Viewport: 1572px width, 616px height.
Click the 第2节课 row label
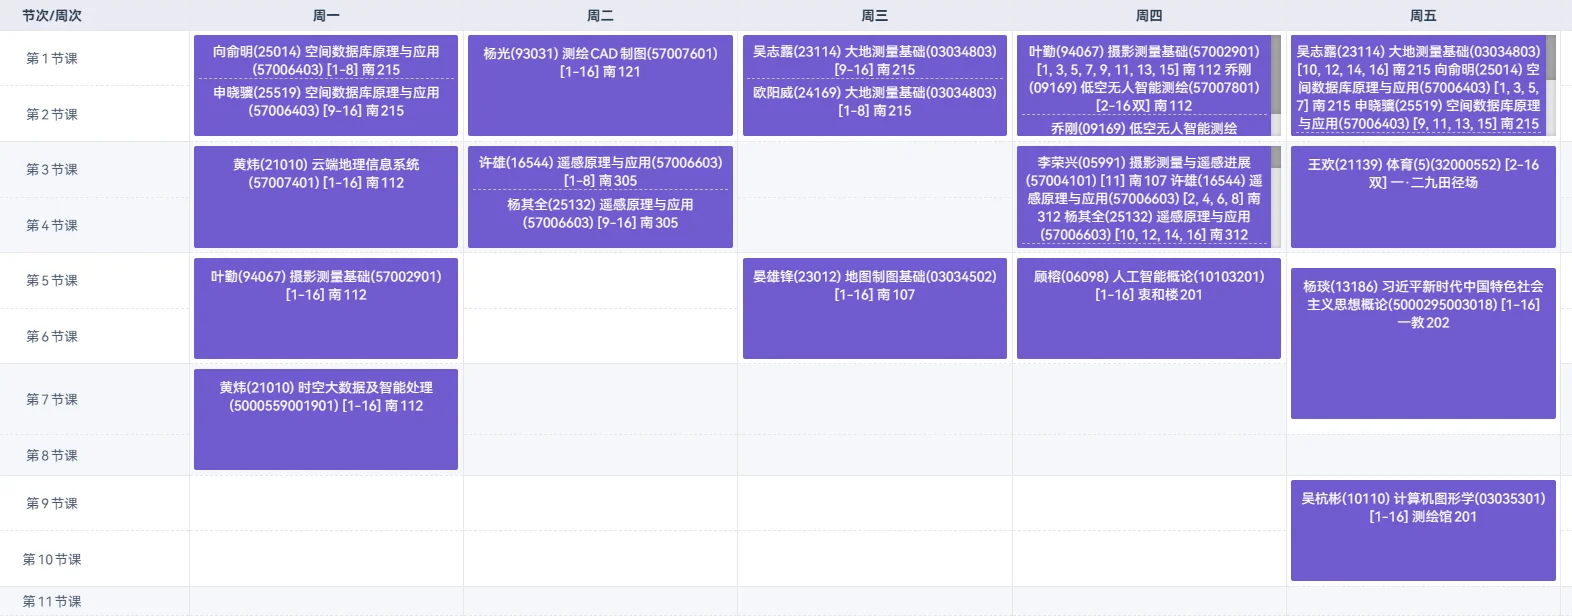(52, 114)
